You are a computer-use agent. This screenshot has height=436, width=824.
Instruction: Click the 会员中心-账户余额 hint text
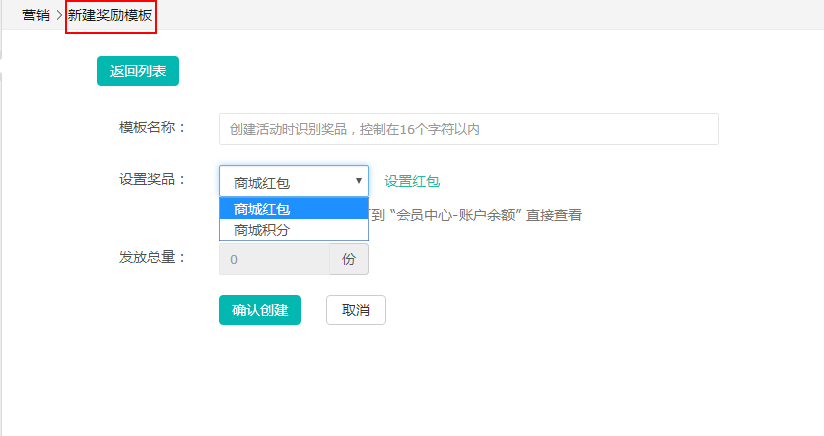(476, 214)
